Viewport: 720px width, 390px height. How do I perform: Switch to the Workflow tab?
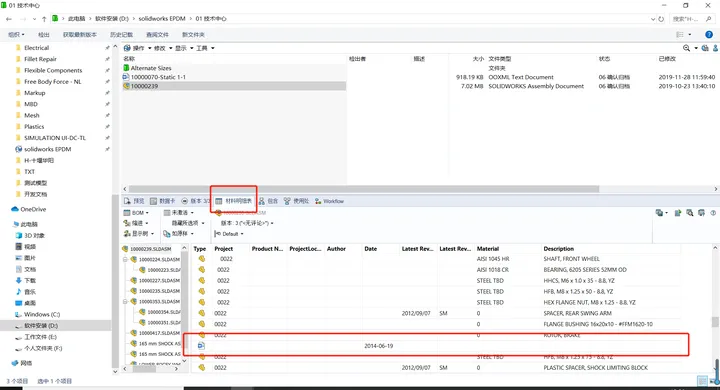pyautogui.click(x=329, y=201)
